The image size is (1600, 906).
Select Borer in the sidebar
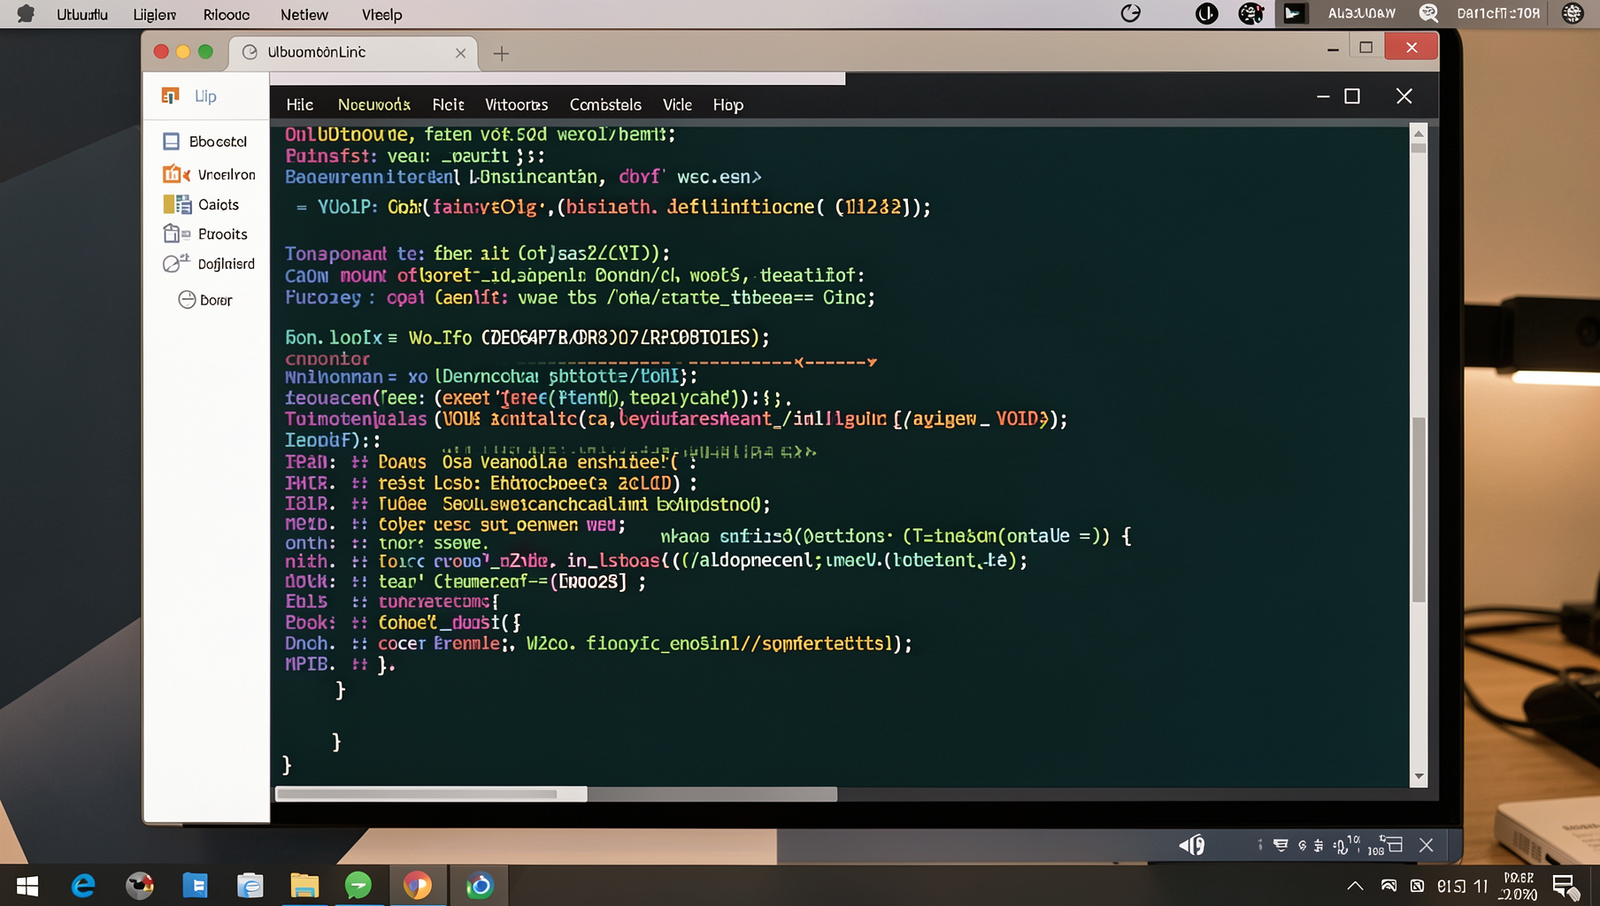(x=216, y=300)
